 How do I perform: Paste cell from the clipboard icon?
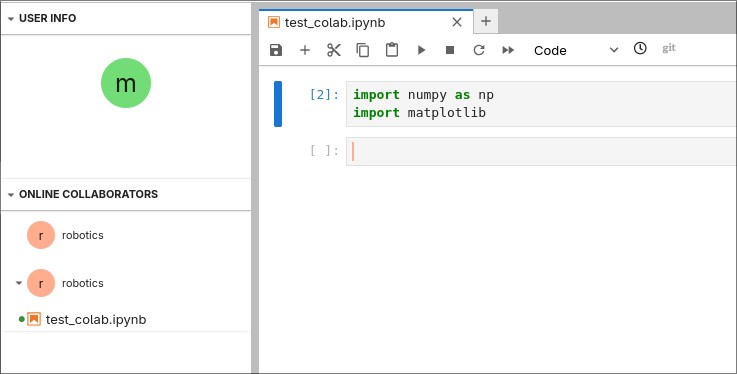pyautogui.click(x=392, y=50)
